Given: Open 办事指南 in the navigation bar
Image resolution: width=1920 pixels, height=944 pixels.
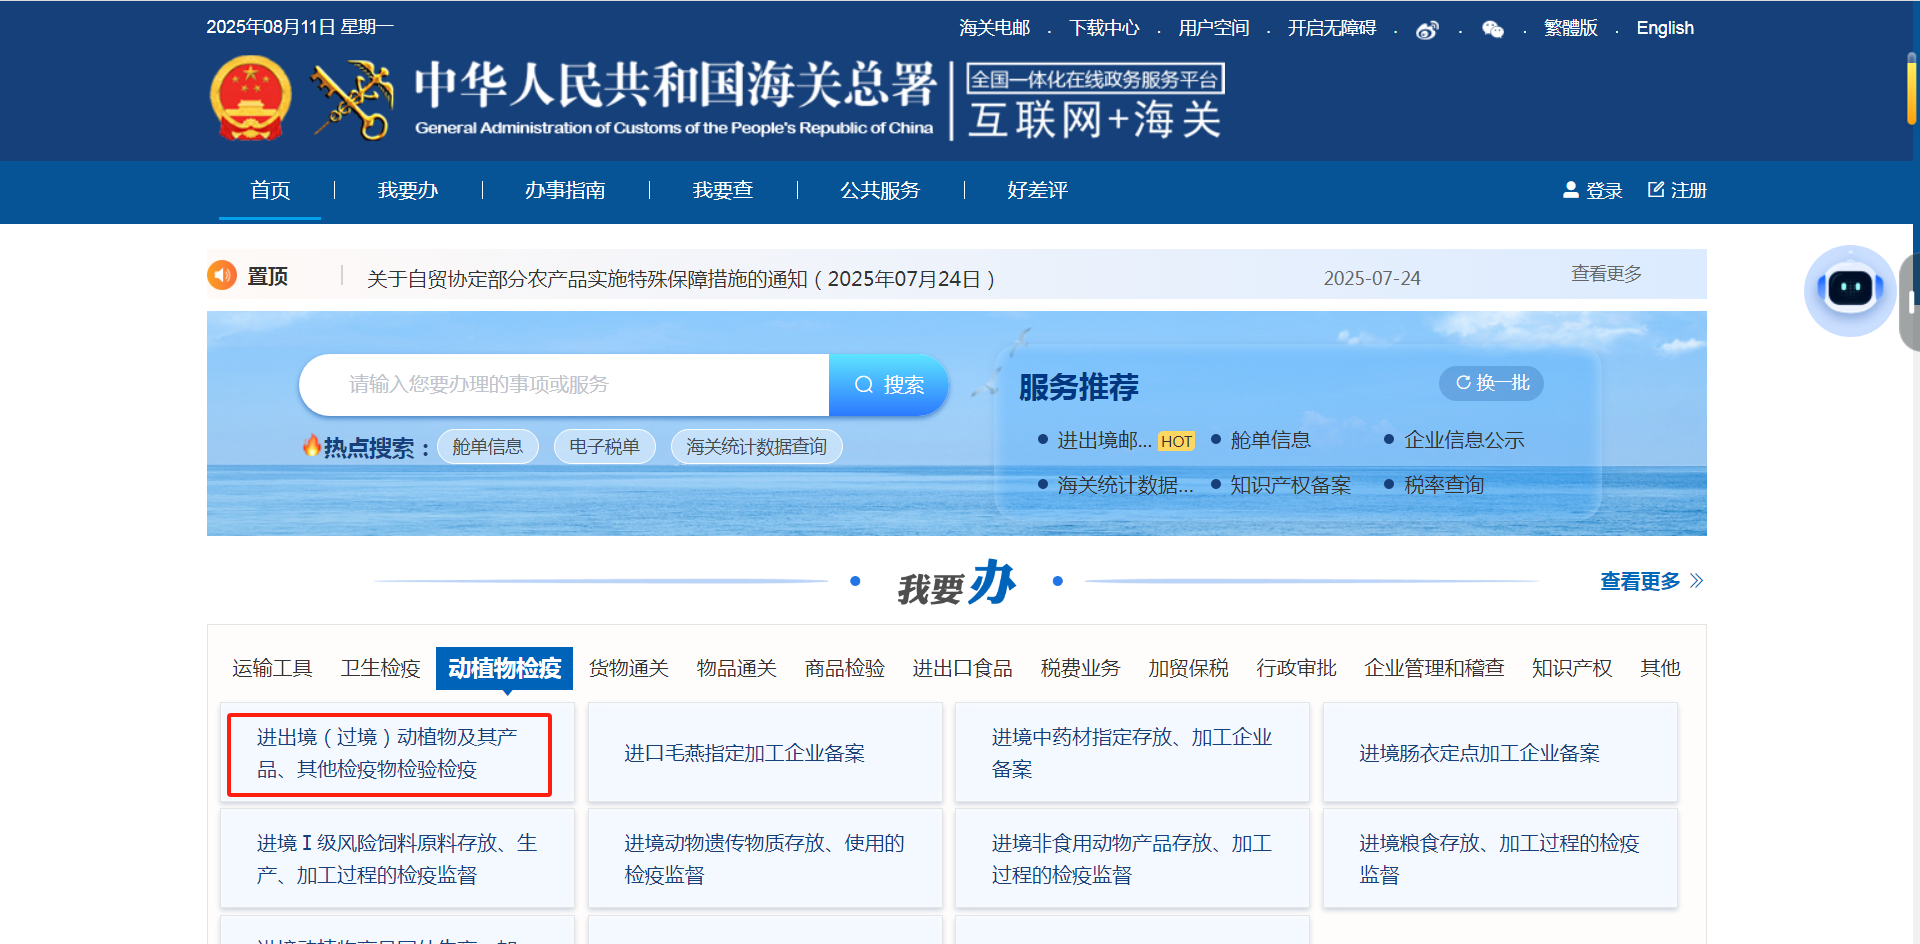Looking at the screenshot, I should coord(565,190).
